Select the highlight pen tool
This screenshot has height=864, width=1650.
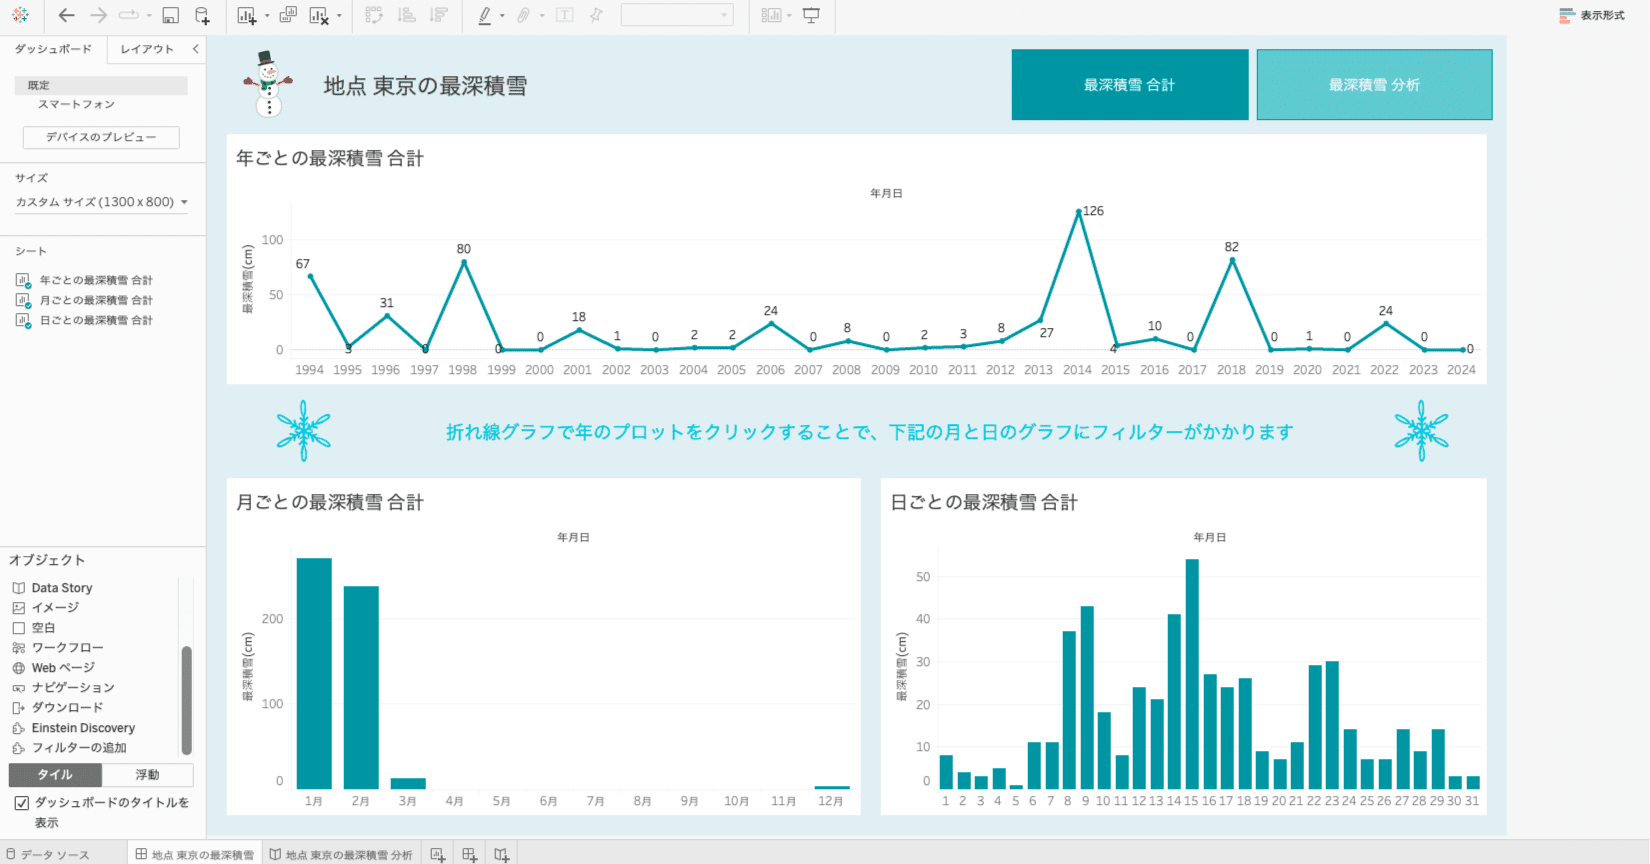click(x=485, y=15)
